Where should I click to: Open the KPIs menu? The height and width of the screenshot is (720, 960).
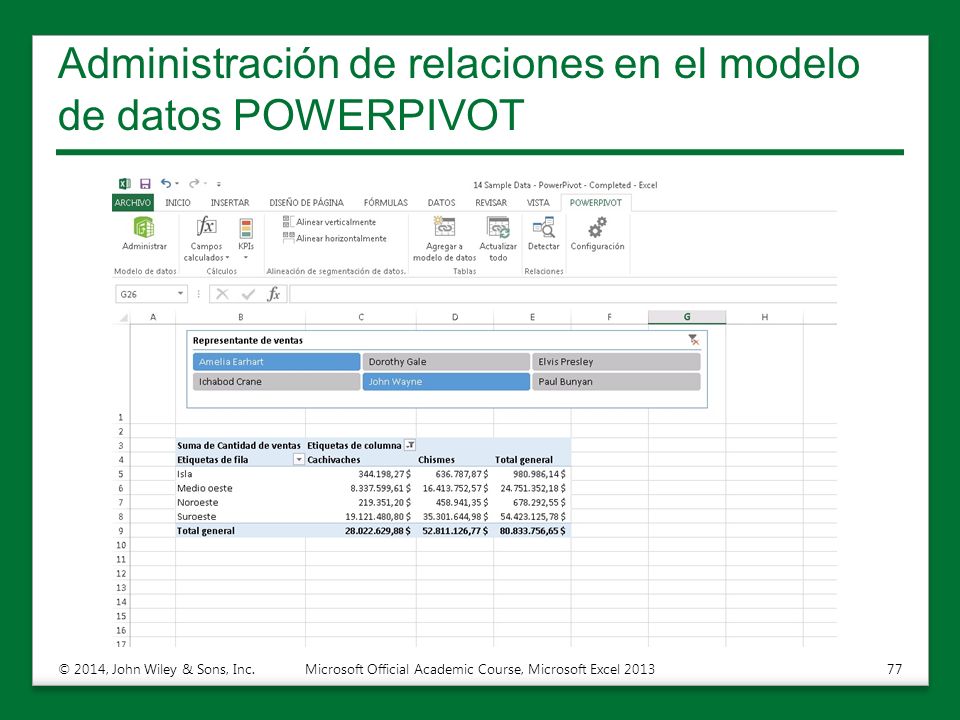point(246,239)
